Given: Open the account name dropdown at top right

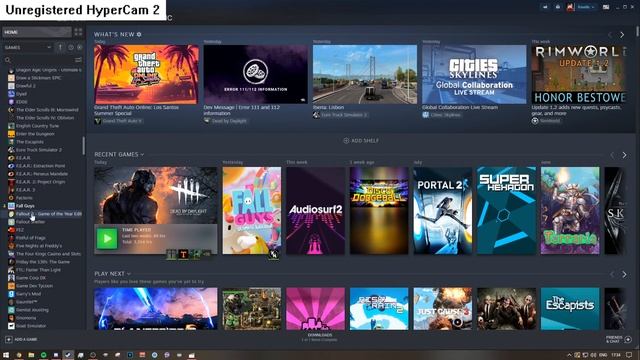Looking at the screenshot, I should [586, 7].
